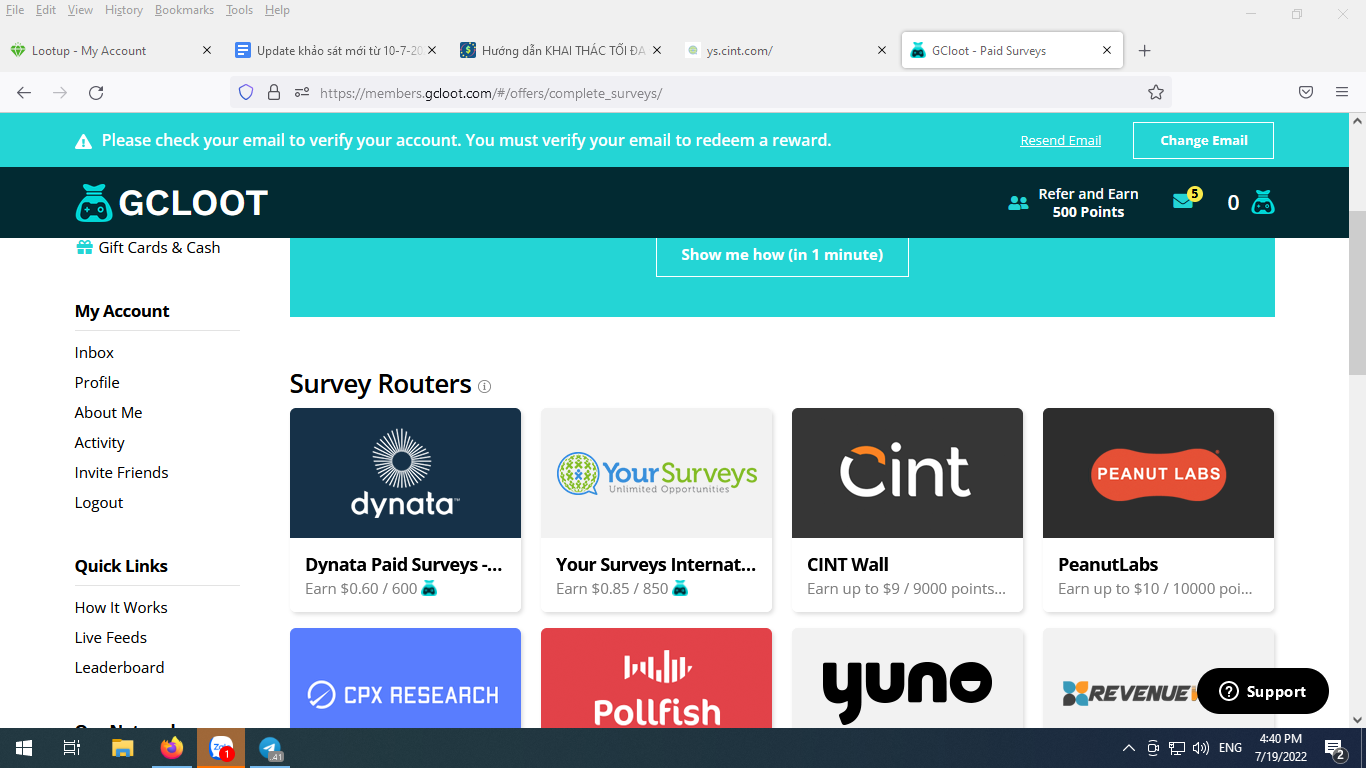The image size is (1366, 768).
Task: Show hidden system tray icons
Action: 1129,748
